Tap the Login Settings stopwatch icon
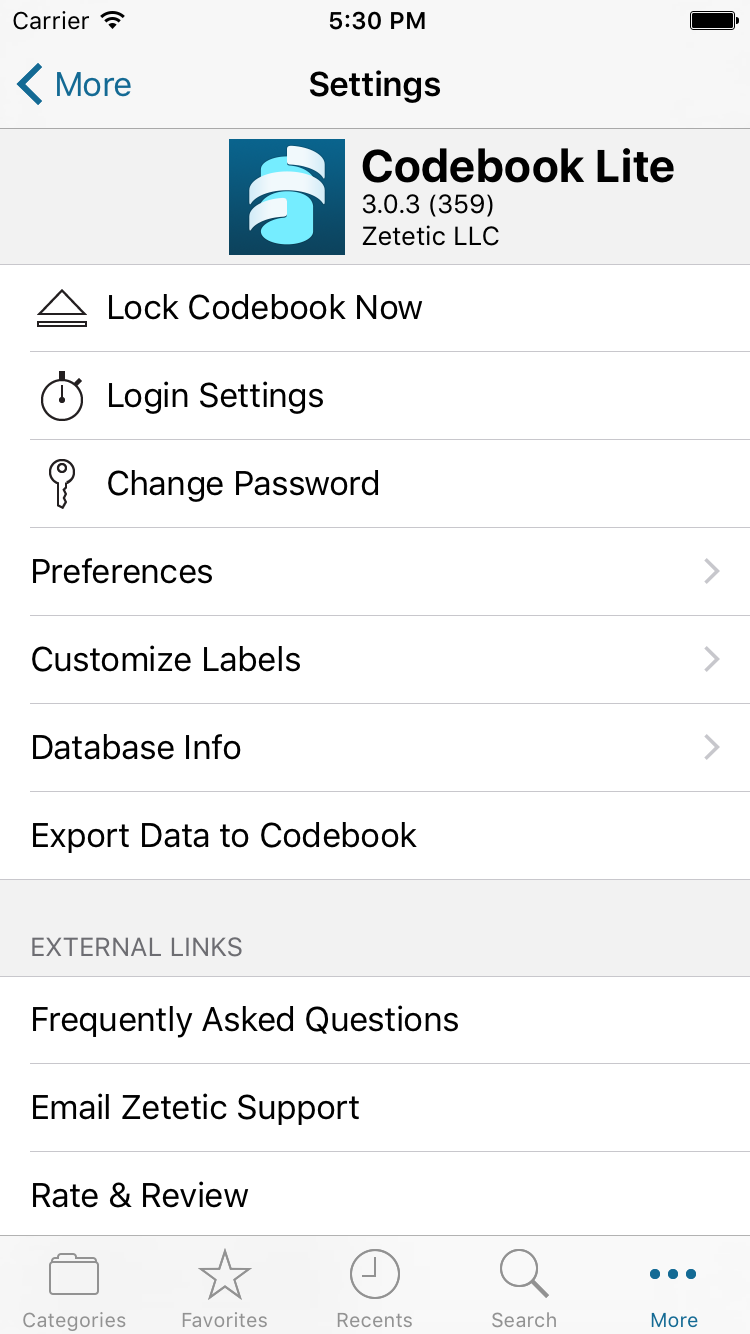This screenshot has width=750, height=1334. coord(62,396)
